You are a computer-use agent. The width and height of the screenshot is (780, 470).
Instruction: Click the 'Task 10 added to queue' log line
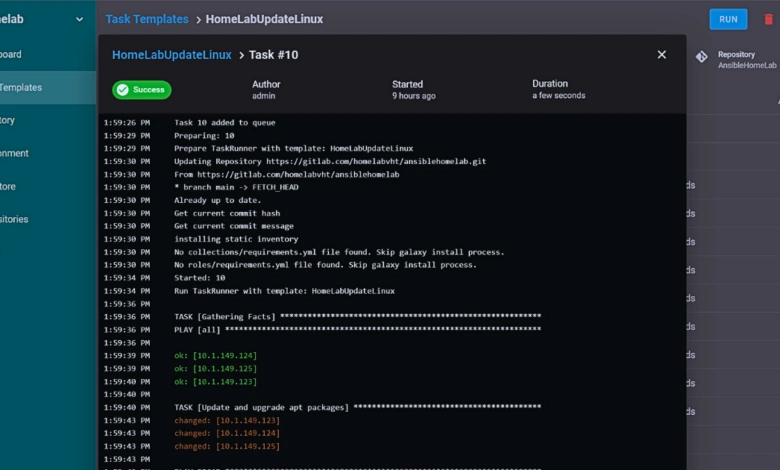tap(224, 123)
